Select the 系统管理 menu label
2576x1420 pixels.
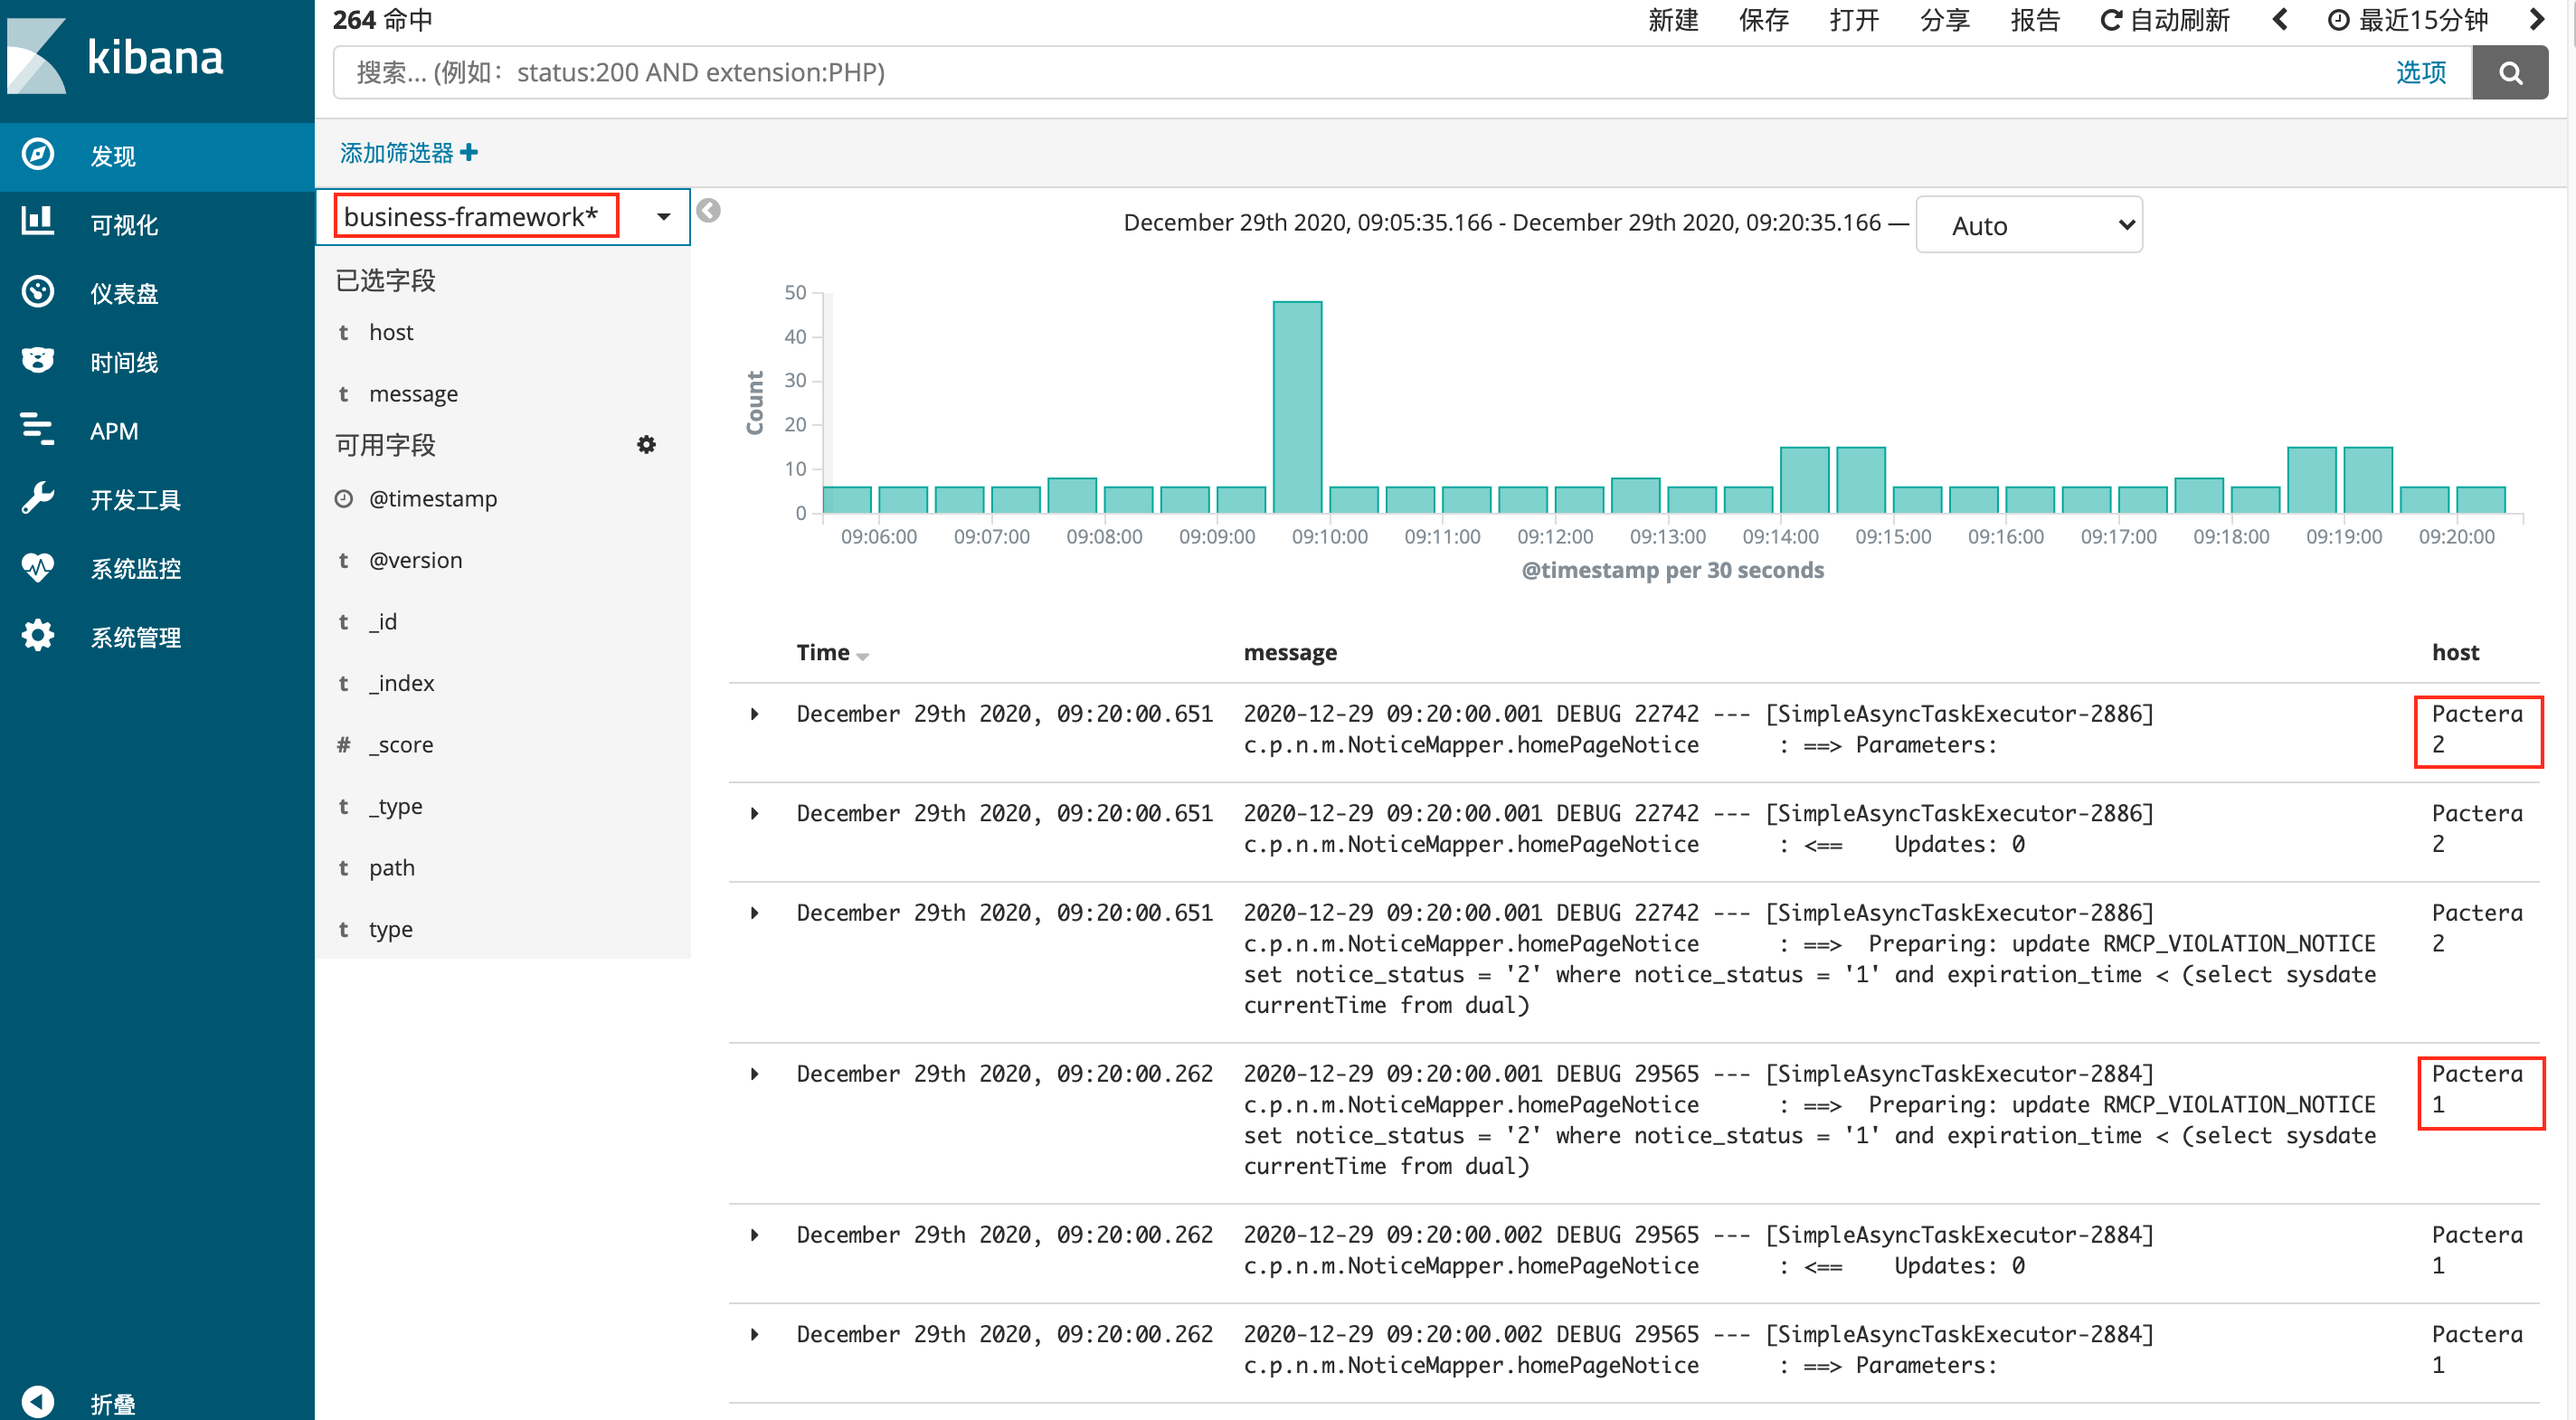tap(136, 637)
